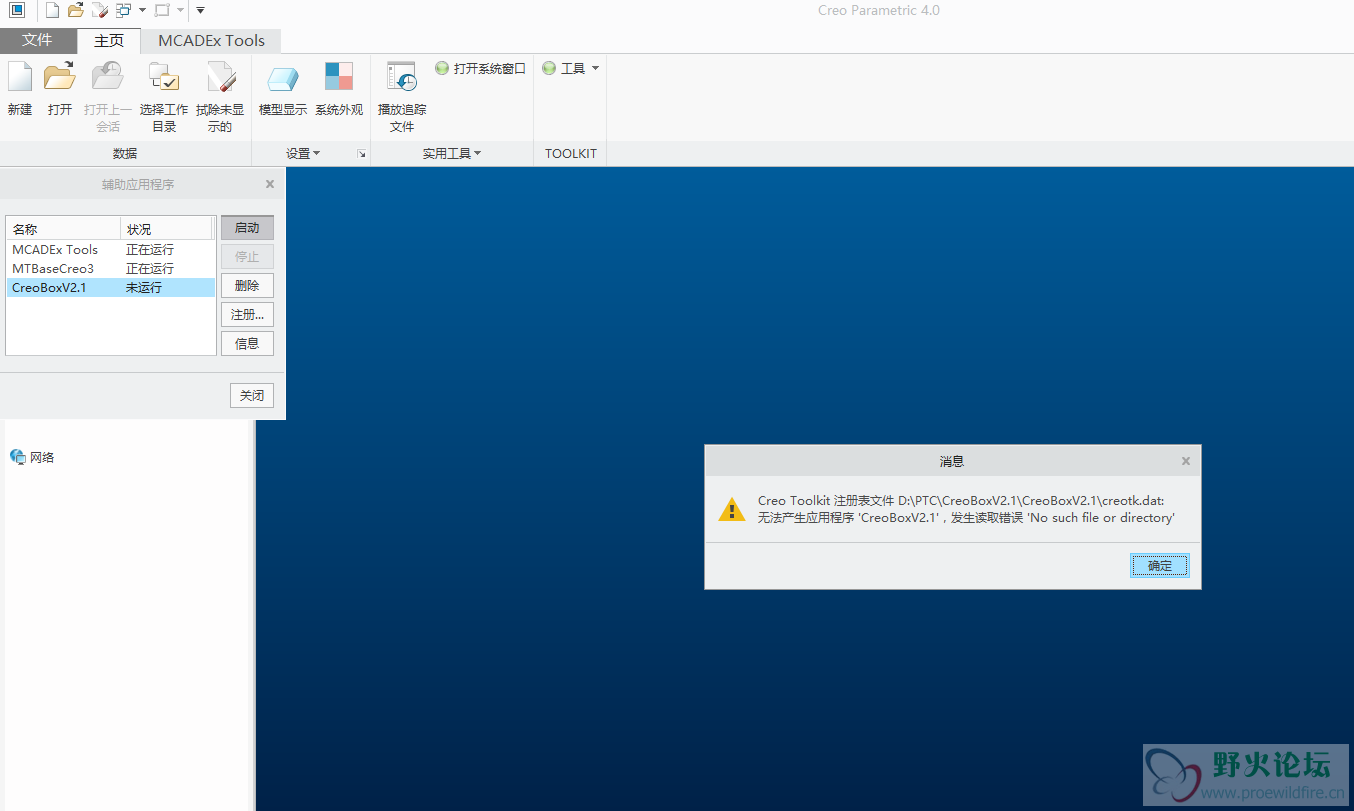Image resolution: width=1354 pixels, height=811 pixels.
Task: Open the Windows switch dropdown arrow in the quick access bar
Action: tap(142, 10)
